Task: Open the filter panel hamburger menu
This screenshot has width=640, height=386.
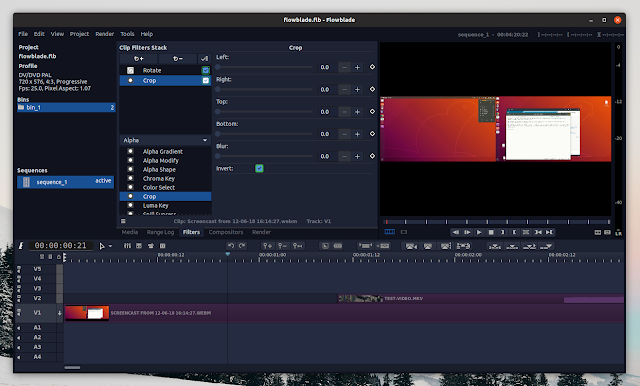Action: click(x=123, y=221)
